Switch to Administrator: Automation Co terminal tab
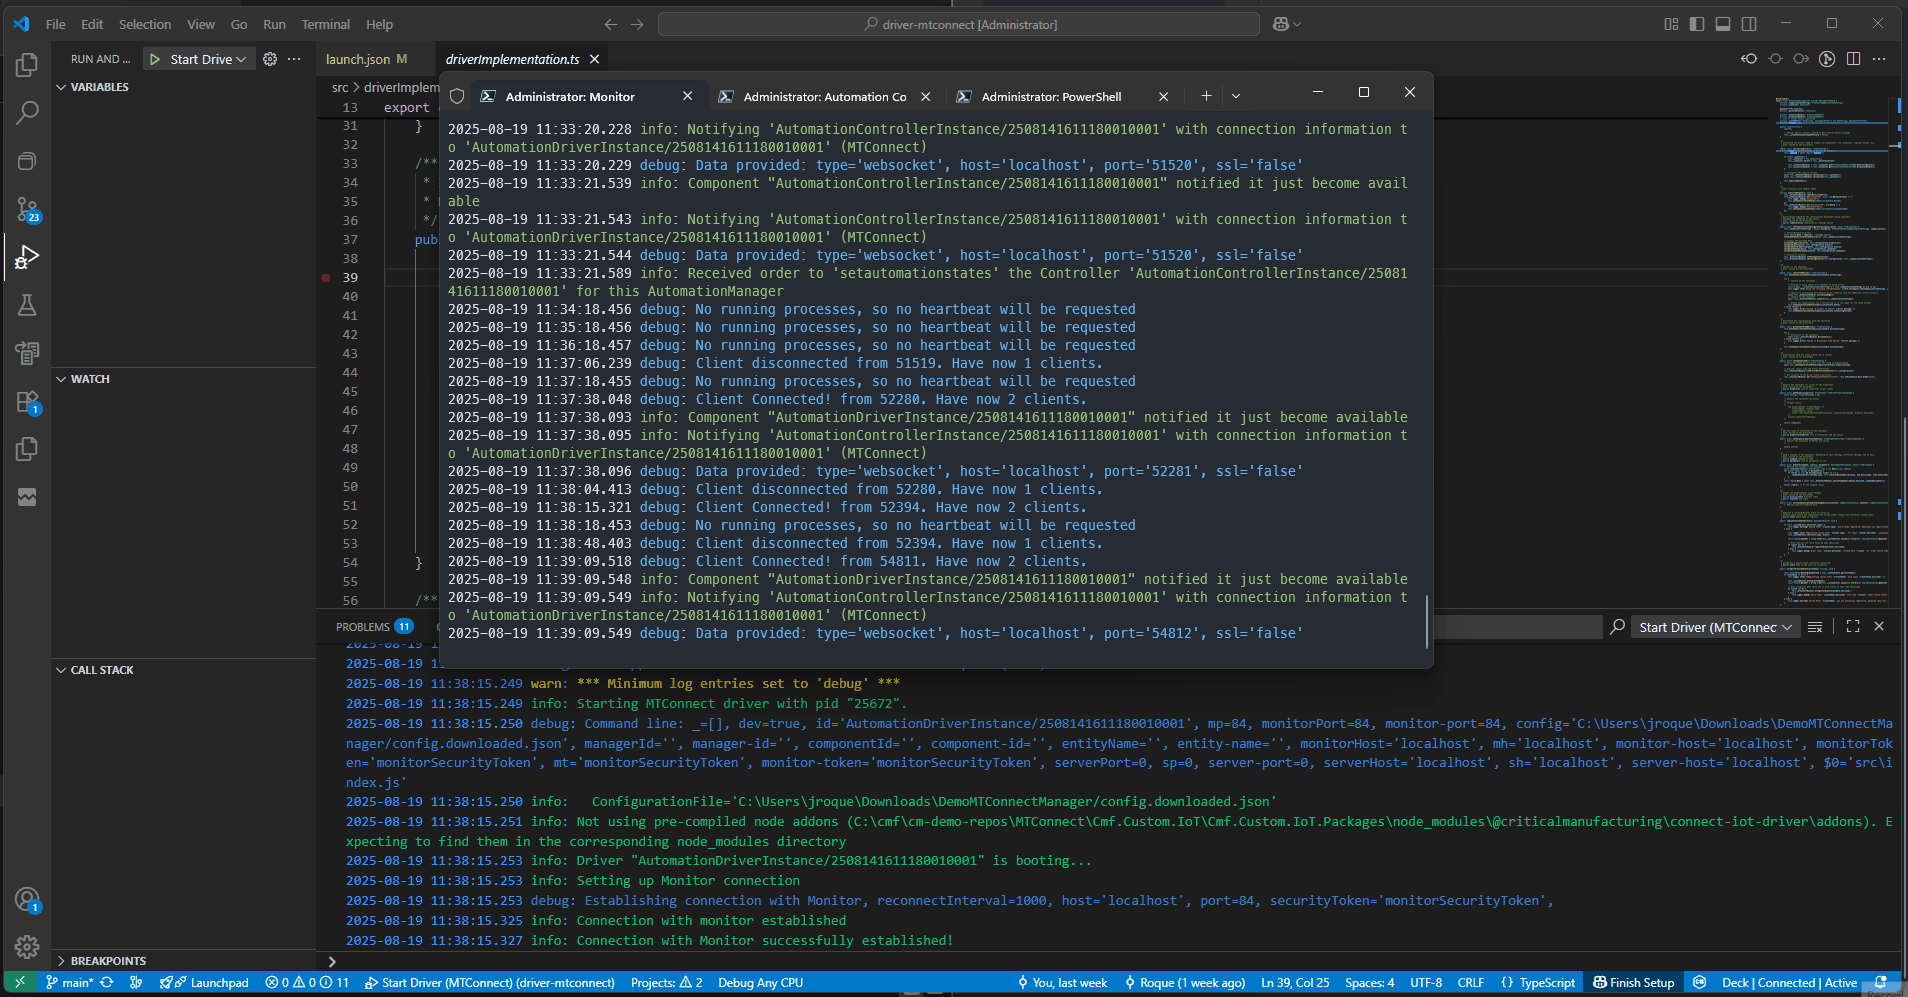Screen dimensions: 1908x997 click(825, 97)
